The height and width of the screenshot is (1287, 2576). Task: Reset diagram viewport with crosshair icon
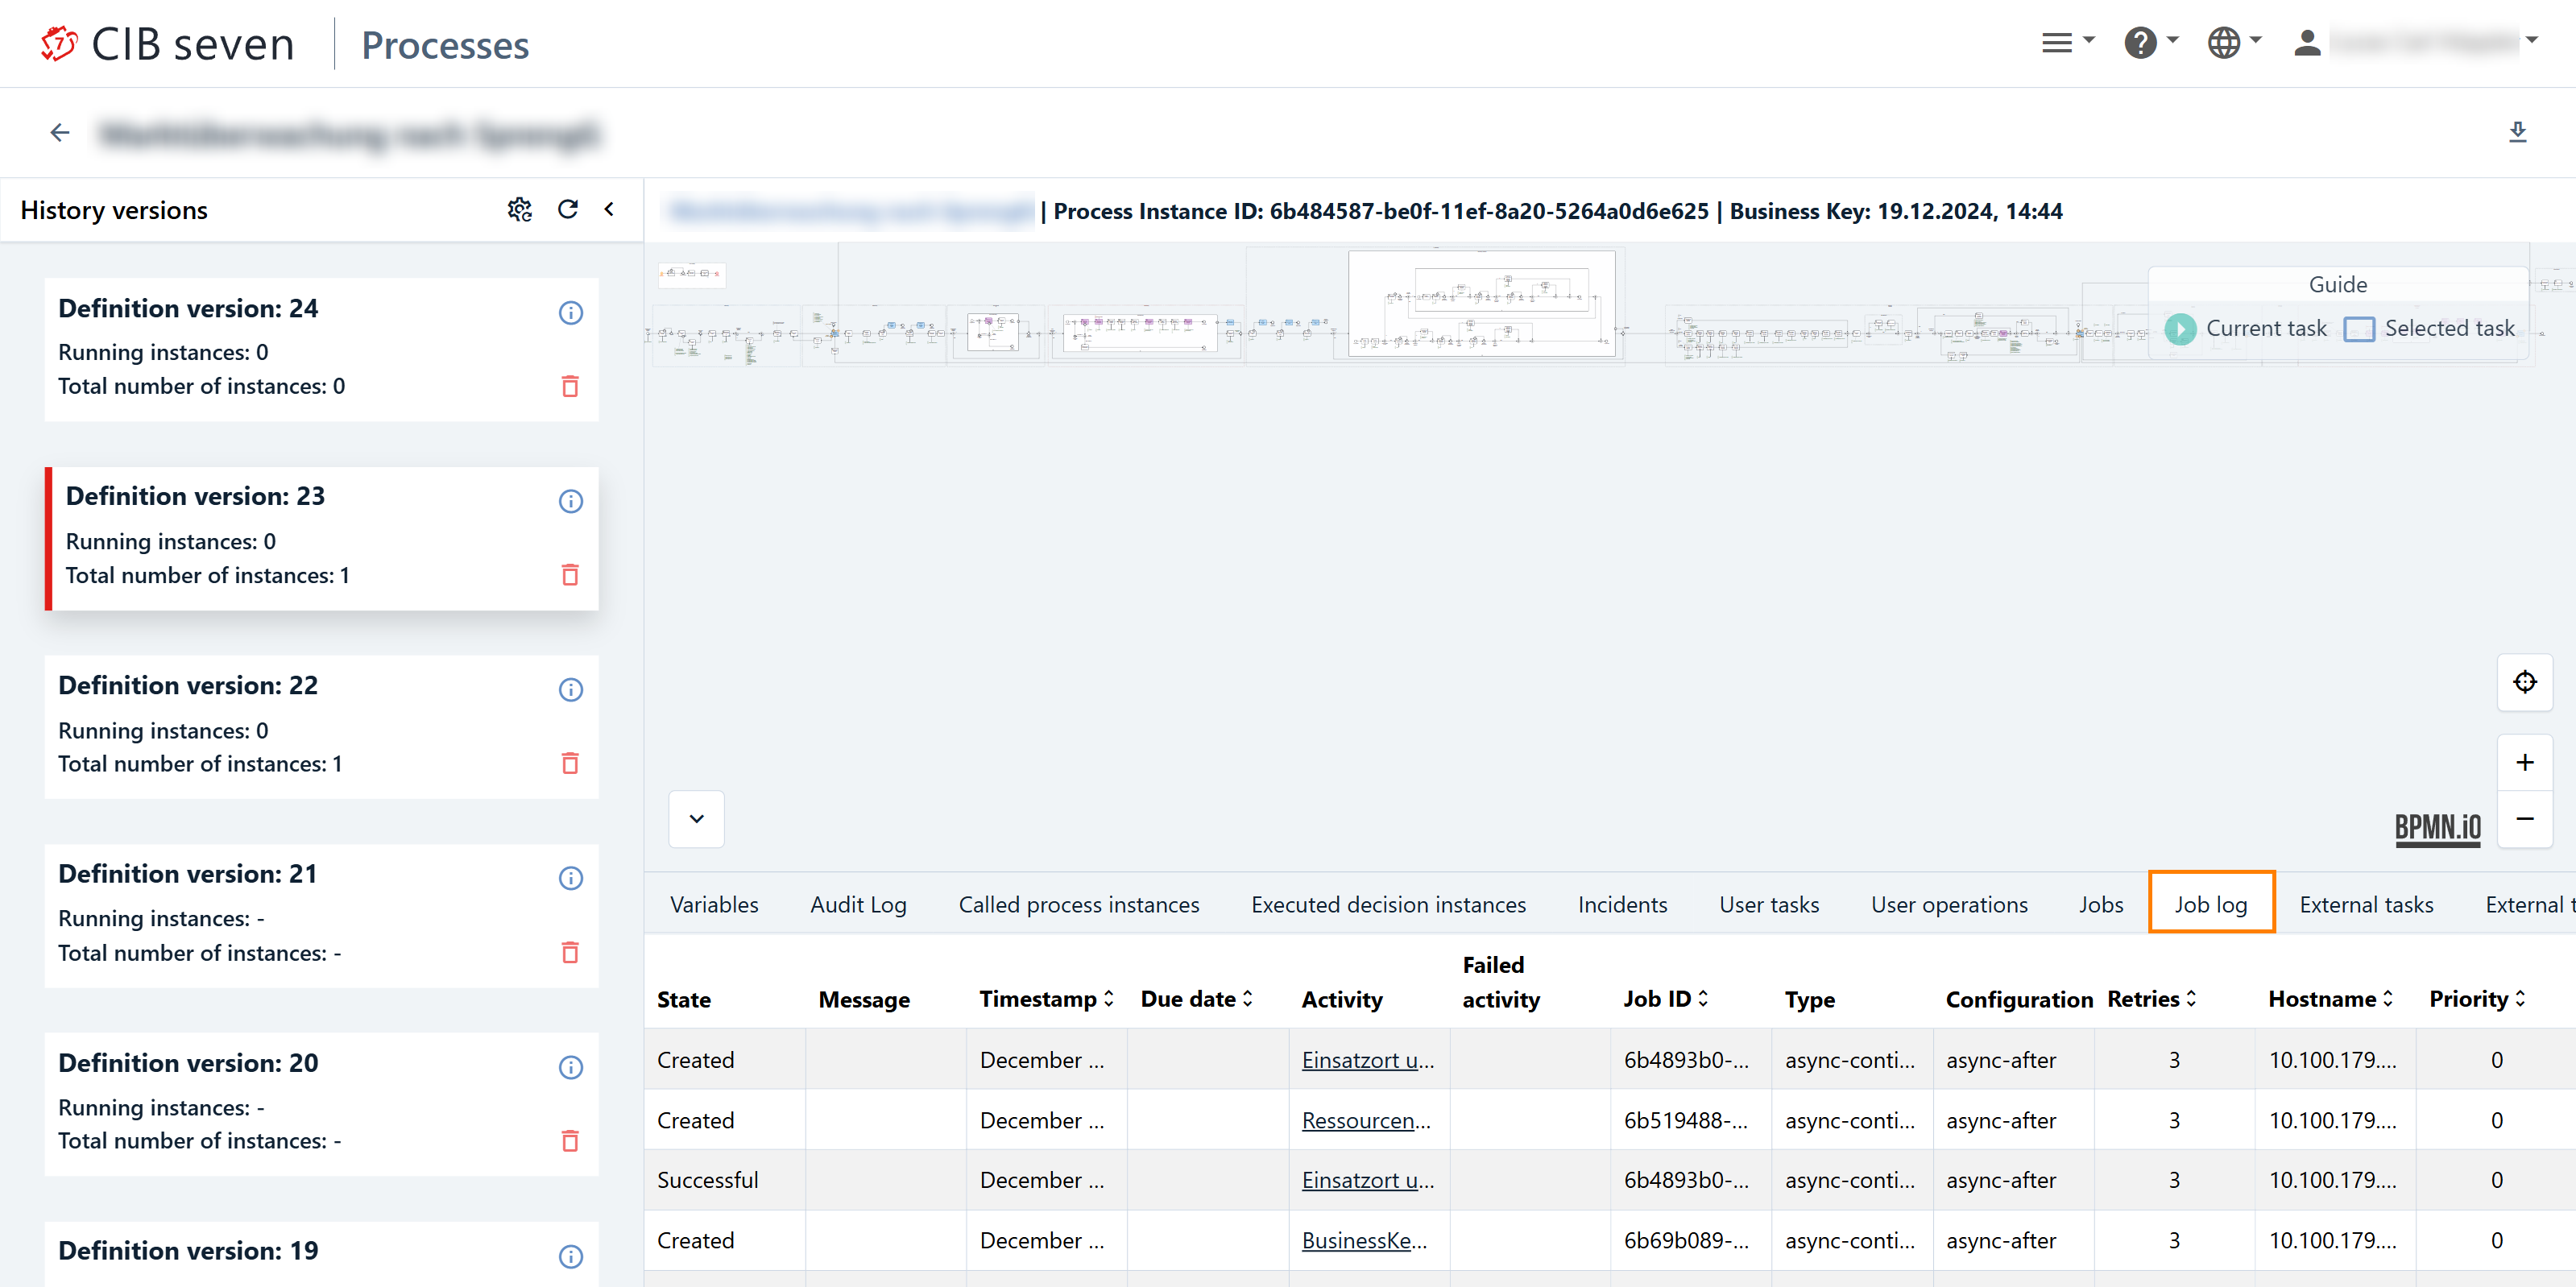coord(2524,682)
